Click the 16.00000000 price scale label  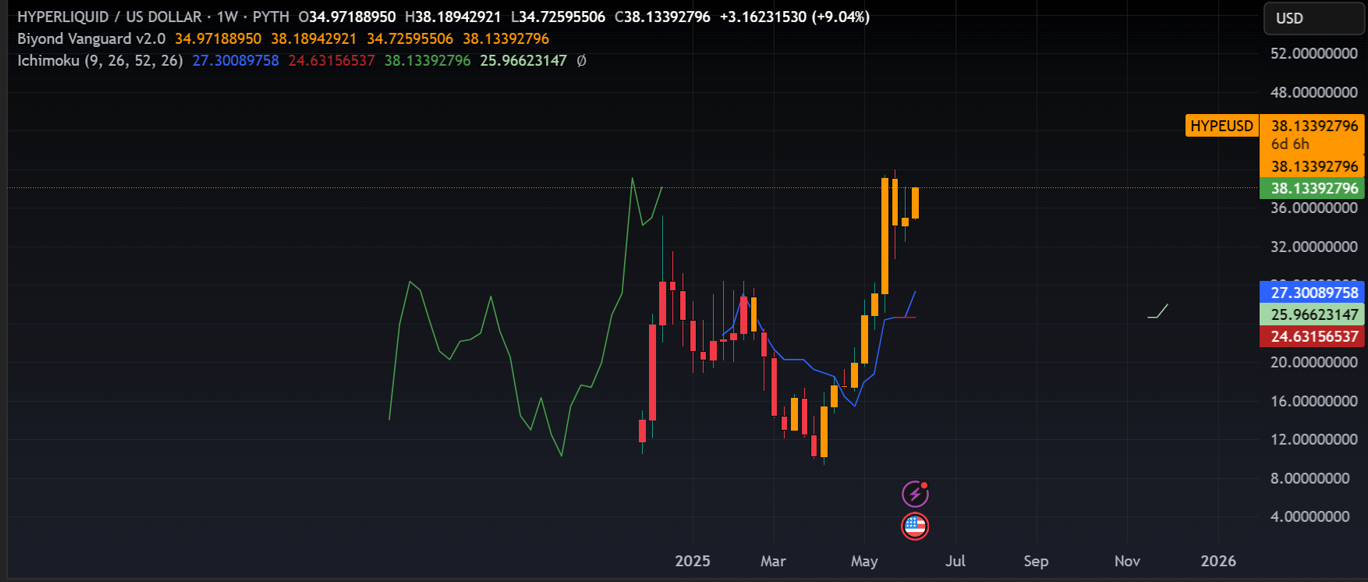tap(1314, 401)
